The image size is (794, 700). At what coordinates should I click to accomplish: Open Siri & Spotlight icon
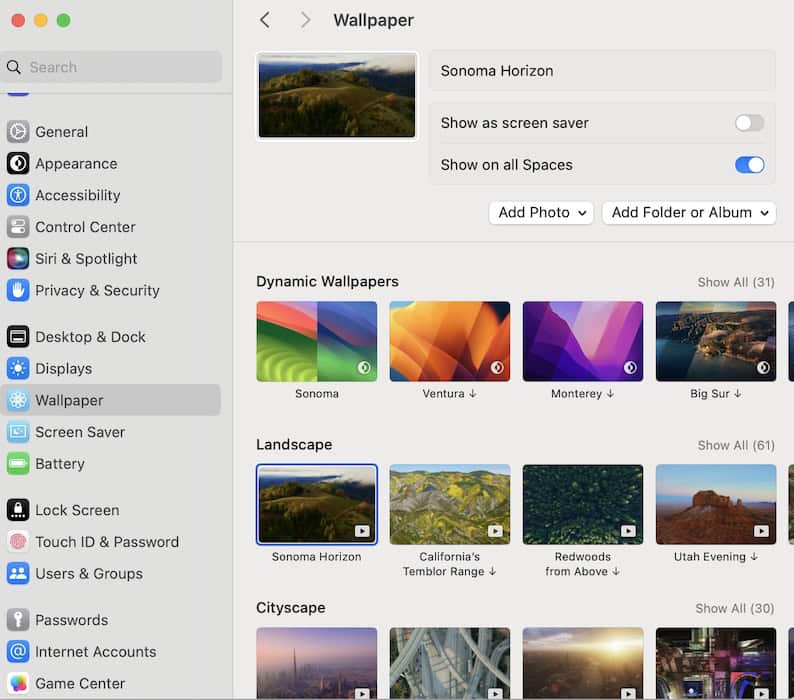18,258
